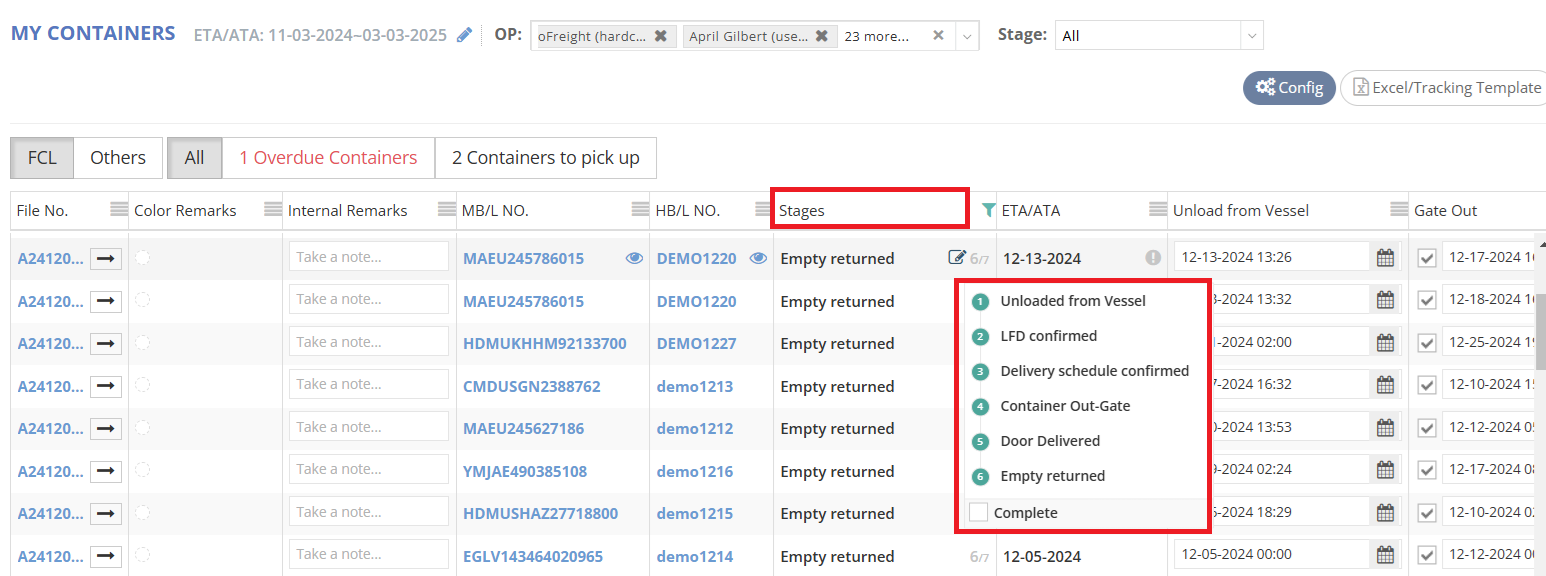Toggle Gate Out checkbox in first row
Viewport: 1546px width, 576px height.
[x=1427, y=258]
